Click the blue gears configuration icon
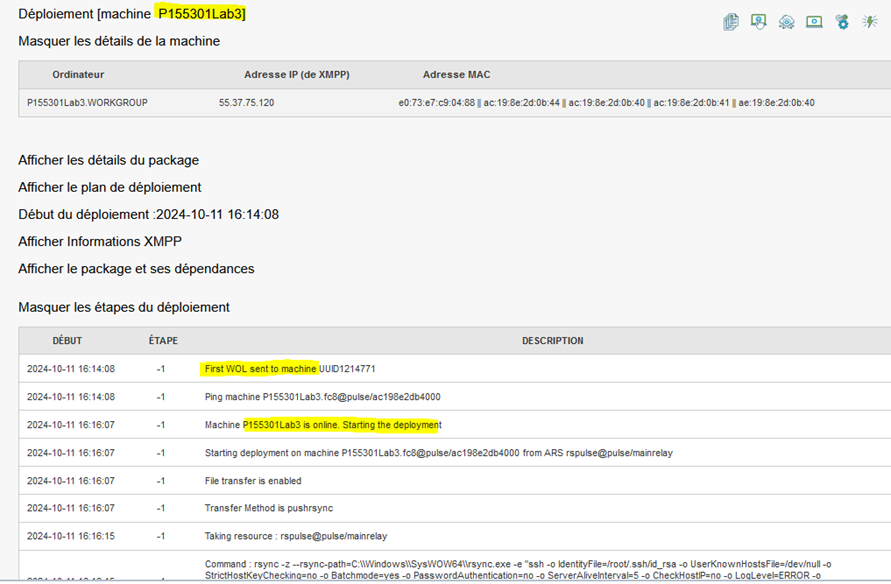 (x=842, y=21)
